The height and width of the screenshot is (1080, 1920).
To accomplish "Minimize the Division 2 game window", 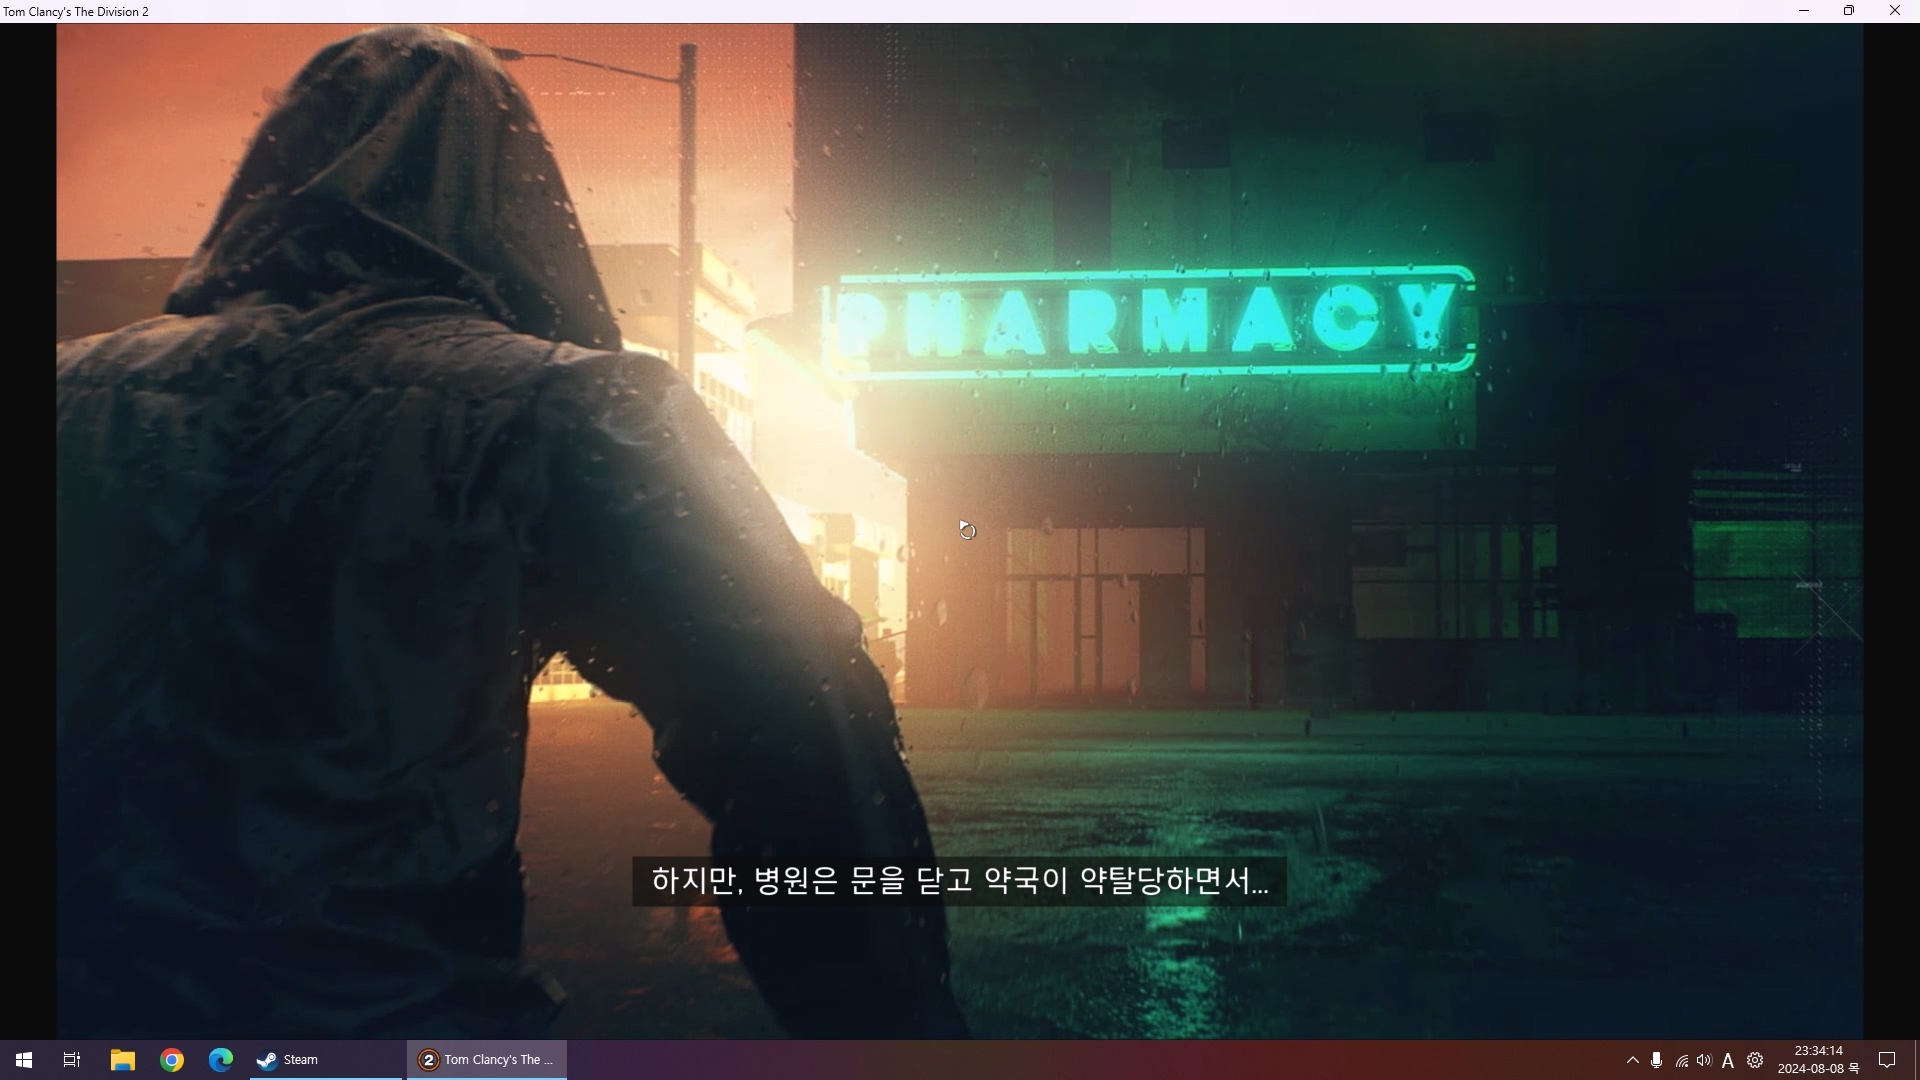I will [1804, 11].
